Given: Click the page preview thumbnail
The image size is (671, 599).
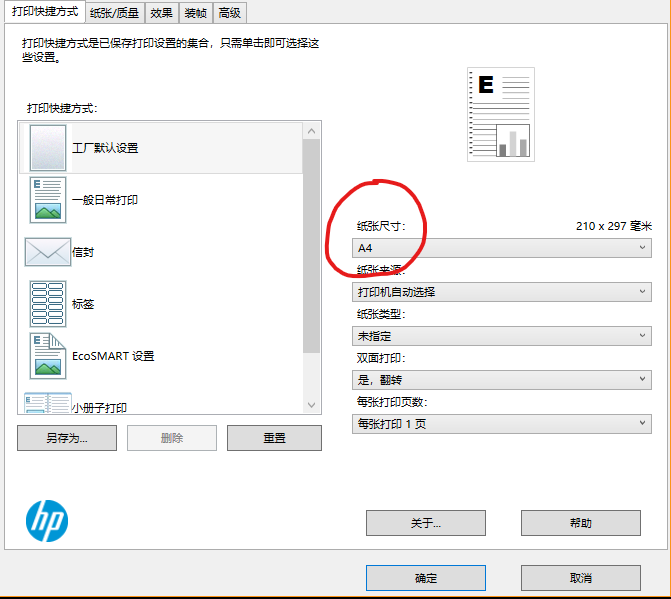Looking at the screenshot, I should click(x=500, y=114).
